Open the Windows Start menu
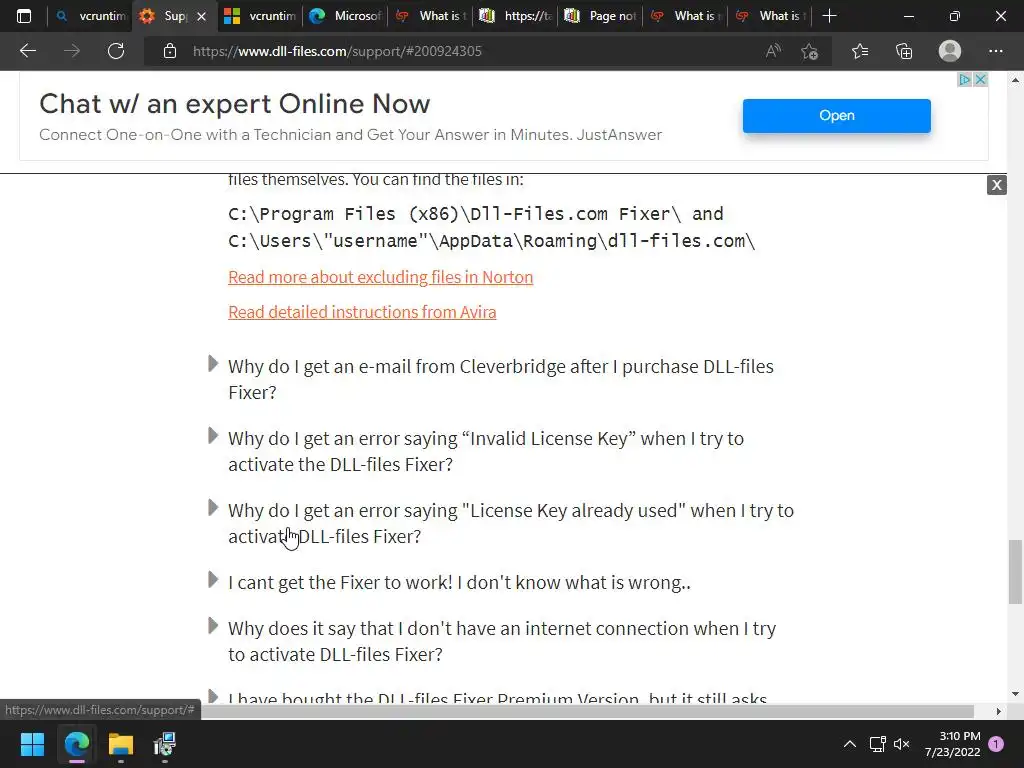 (32, 744)
